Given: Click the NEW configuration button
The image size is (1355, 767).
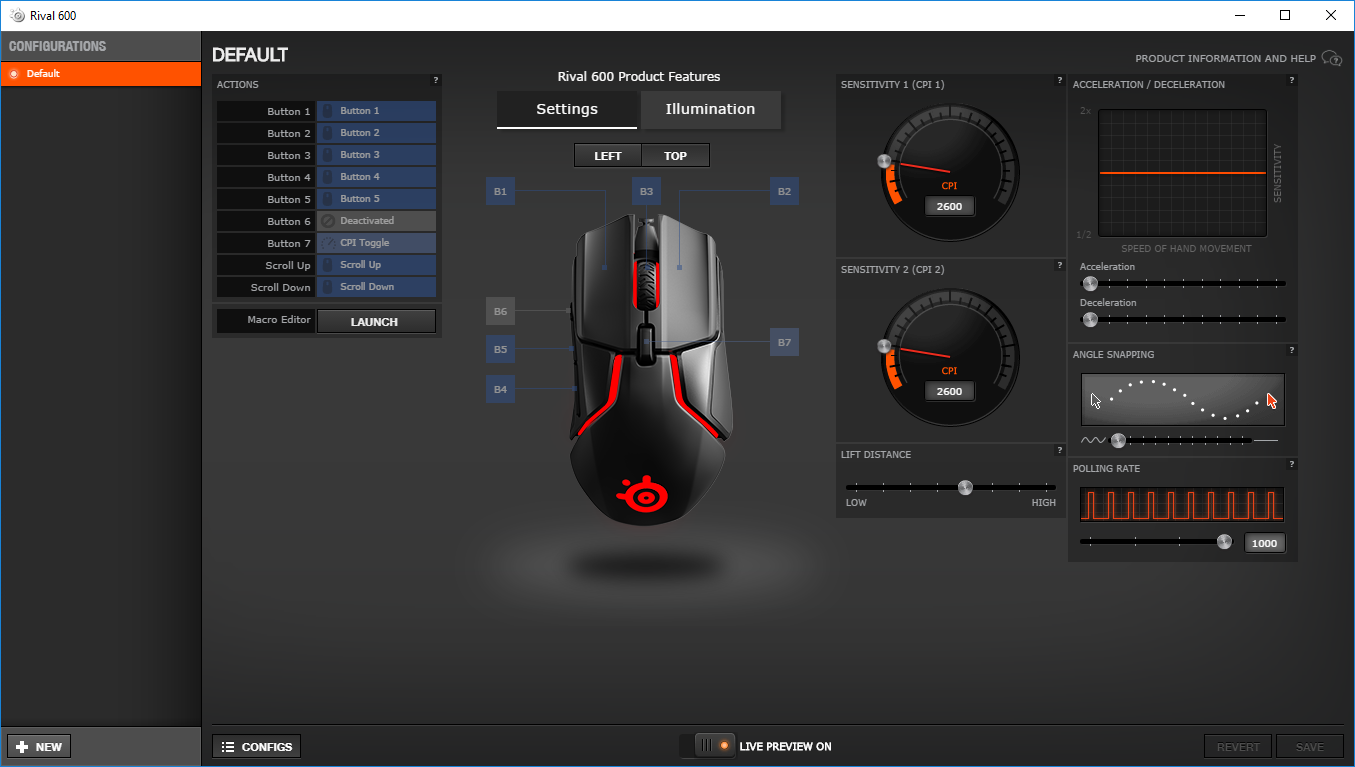Looking at the screenshot, I should coord(39,746).
